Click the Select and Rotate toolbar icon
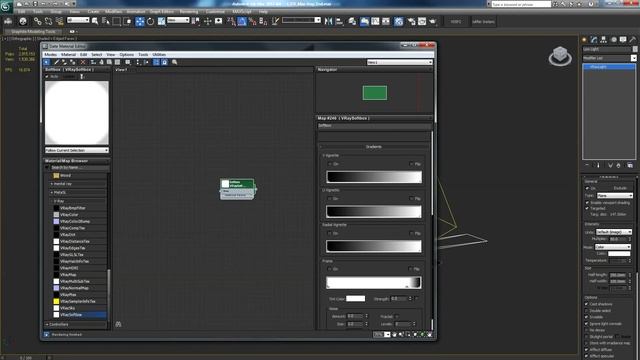The image size is (640, 360). point(151,21)
